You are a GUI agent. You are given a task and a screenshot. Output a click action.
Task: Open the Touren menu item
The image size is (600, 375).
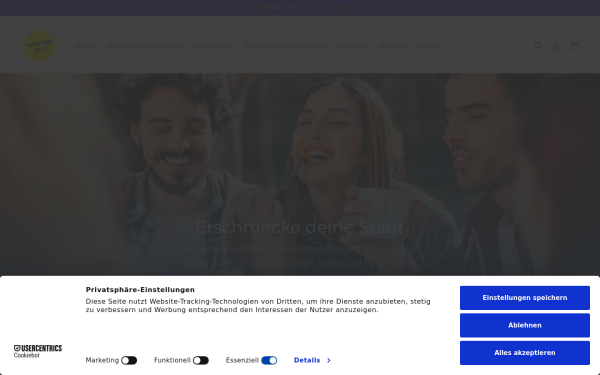85,46
